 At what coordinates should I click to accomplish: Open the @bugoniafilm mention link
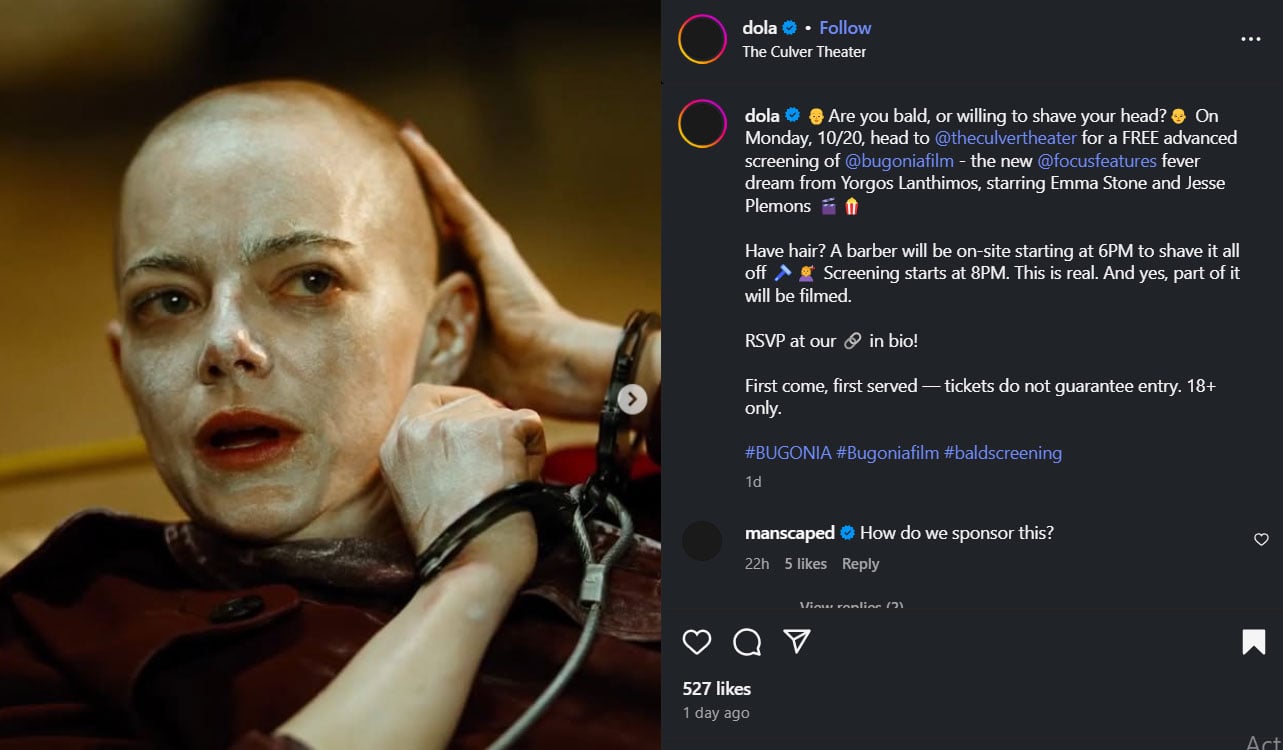(x=899, y=161)
